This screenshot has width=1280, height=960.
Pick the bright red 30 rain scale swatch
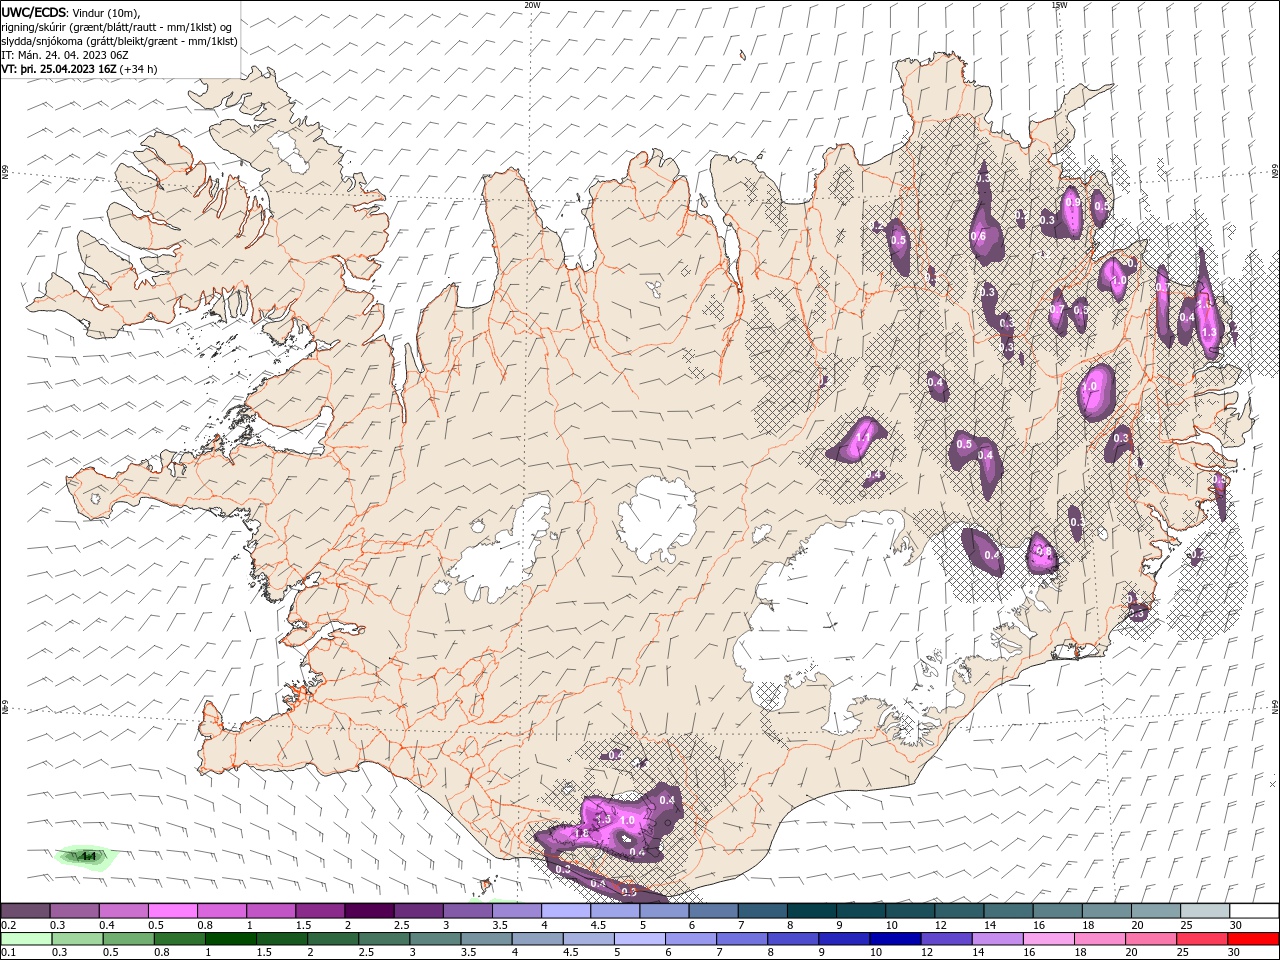tap(1253, 939)
